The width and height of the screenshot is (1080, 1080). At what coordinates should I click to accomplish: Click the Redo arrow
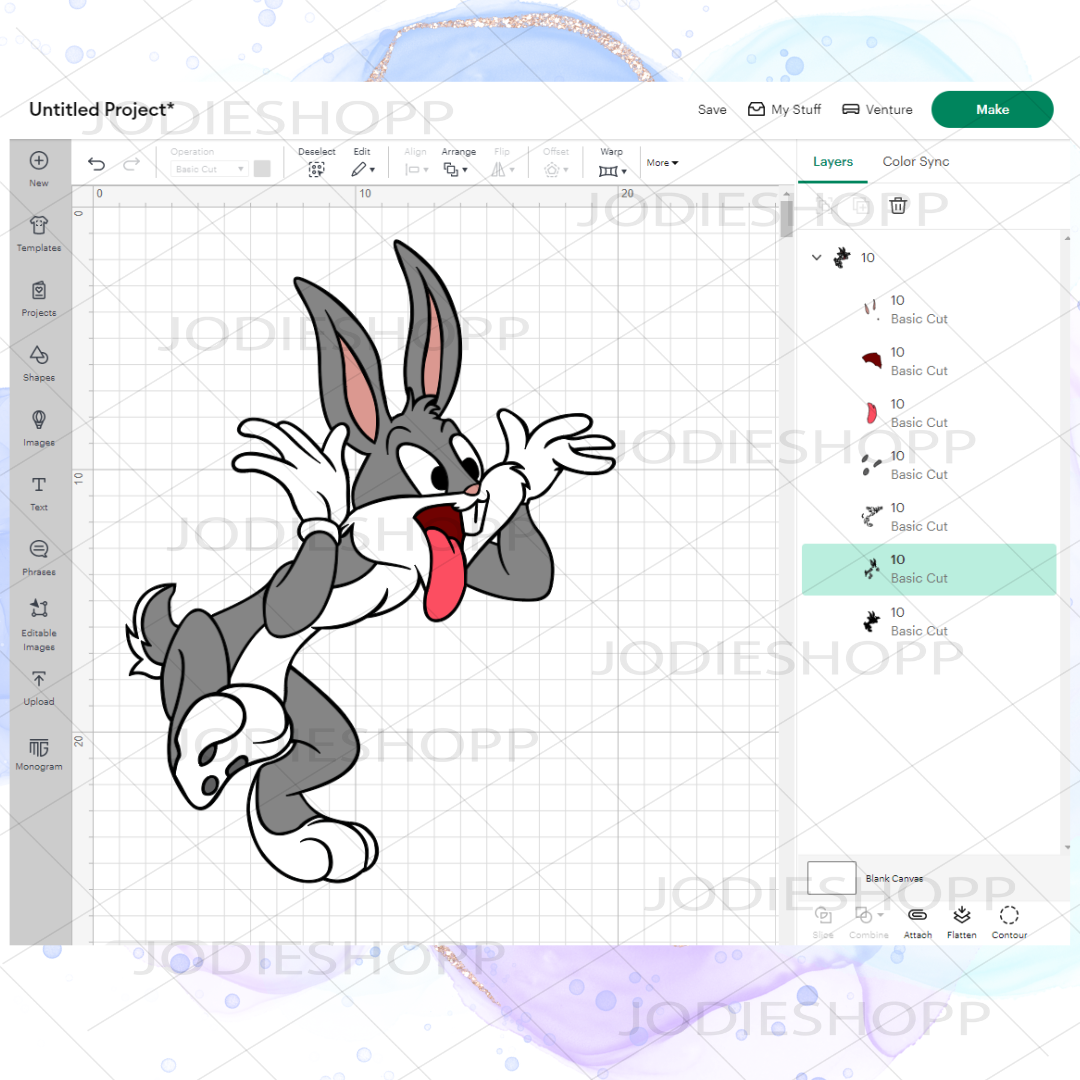pyautogui.click(x=132, y=163)
